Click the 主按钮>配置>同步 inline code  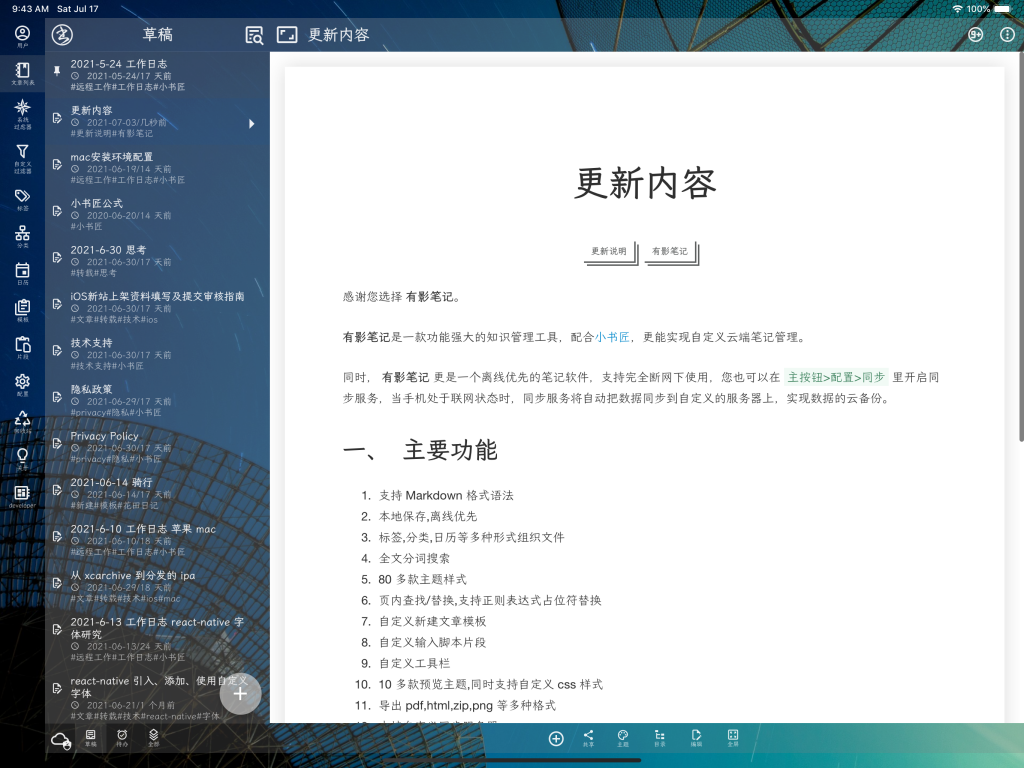pos(836,377)
